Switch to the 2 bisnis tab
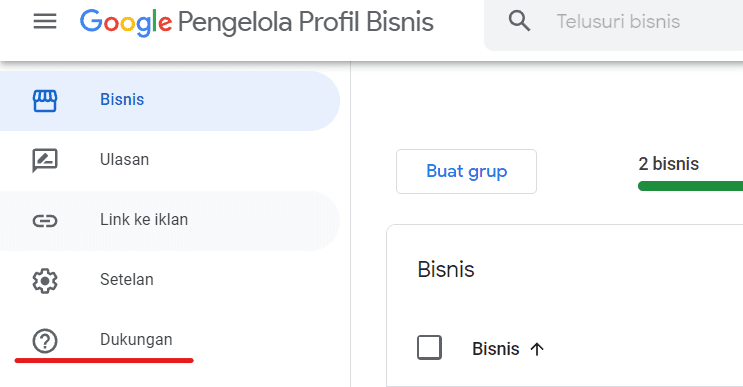Screen dimensions: 743x387 [x=668, y=164]
